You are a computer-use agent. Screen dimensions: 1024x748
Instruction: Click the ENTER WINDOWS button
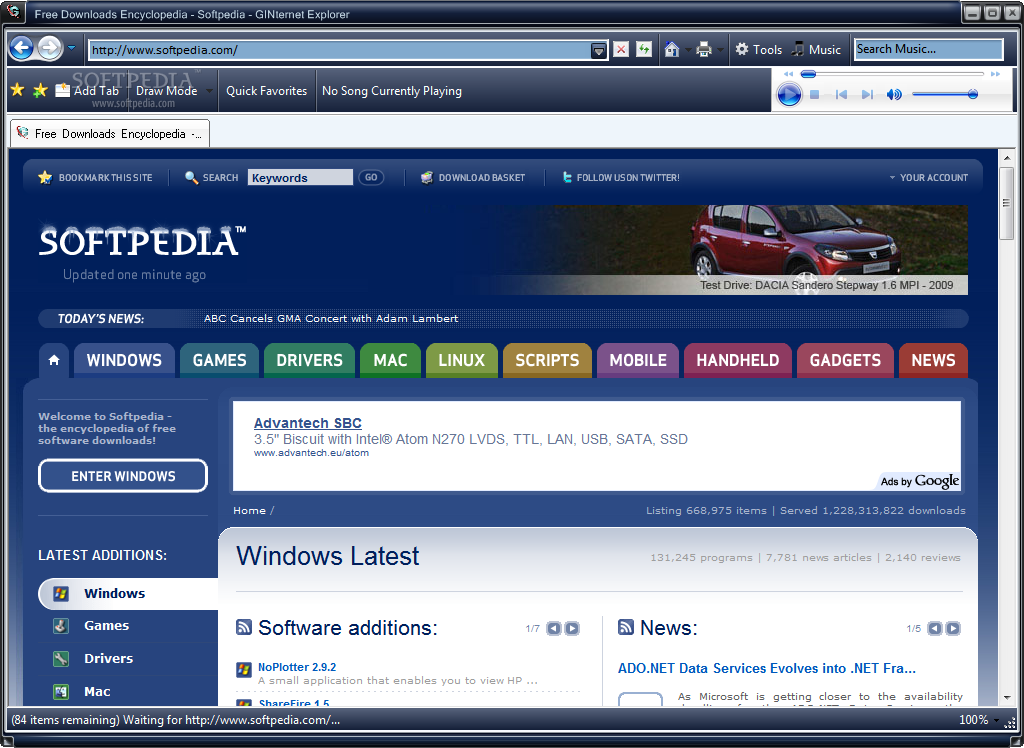click(123, 476)
